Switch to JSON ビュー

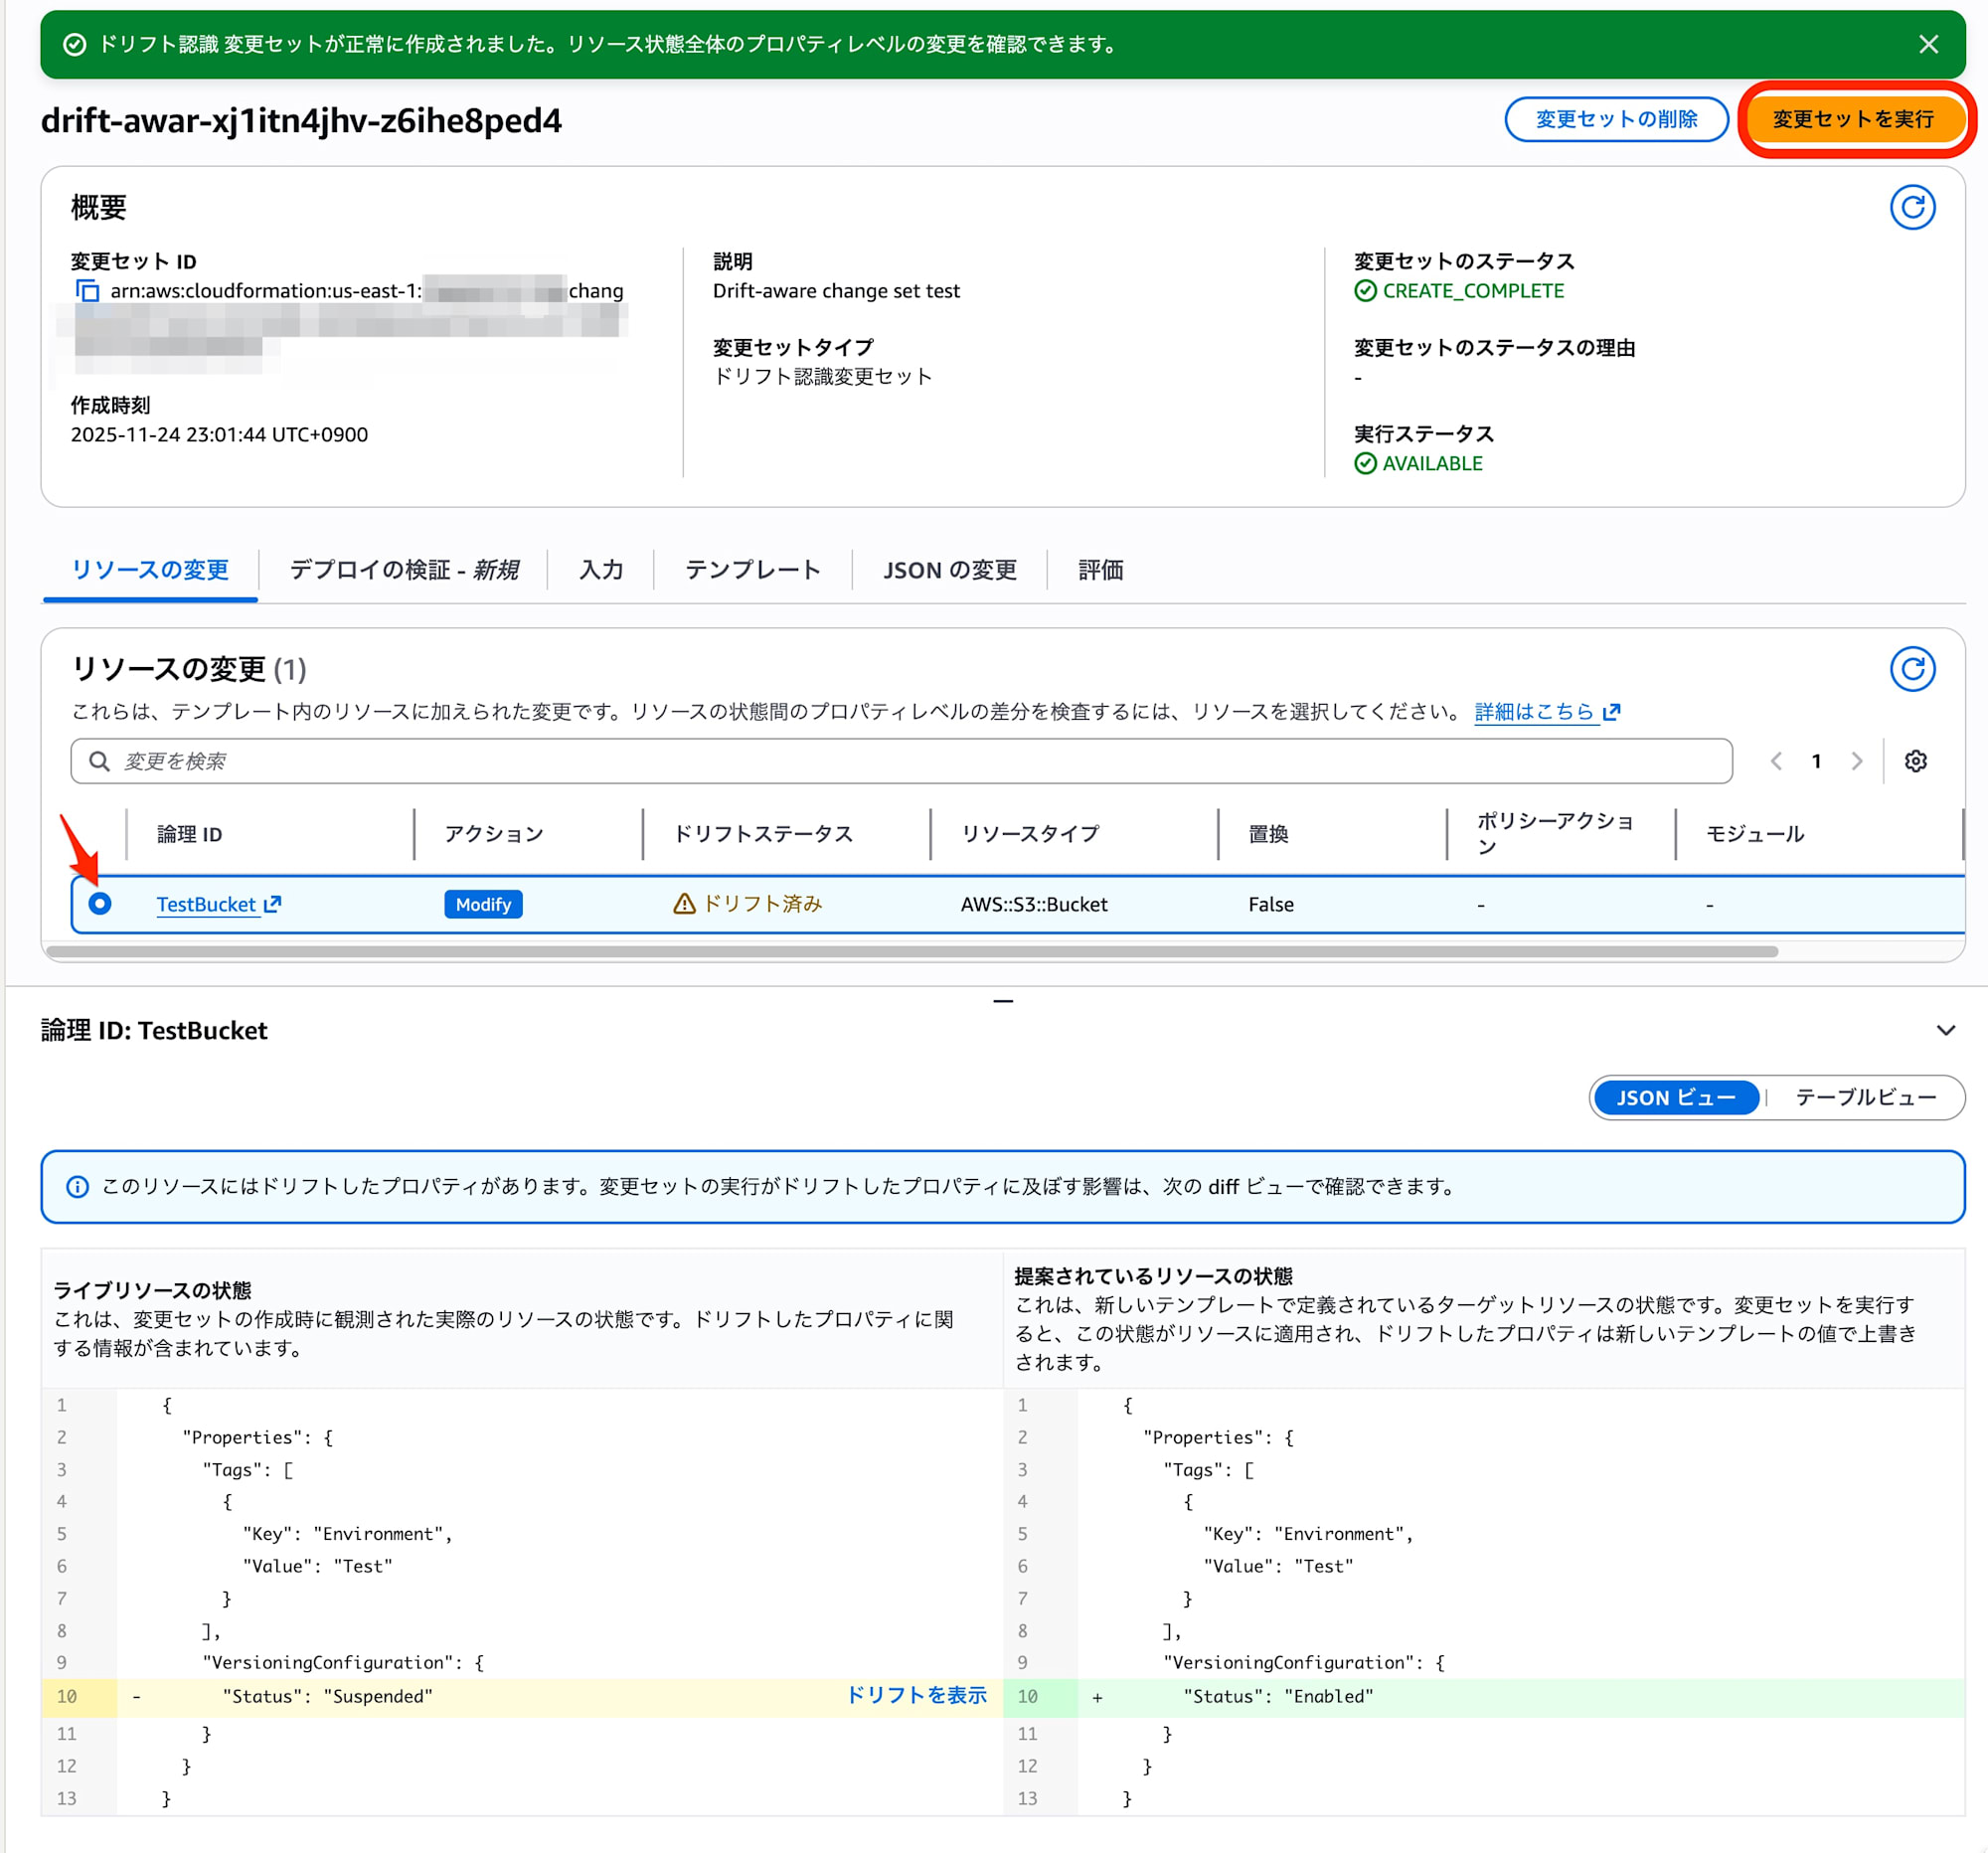(x=1676, y=1097)
